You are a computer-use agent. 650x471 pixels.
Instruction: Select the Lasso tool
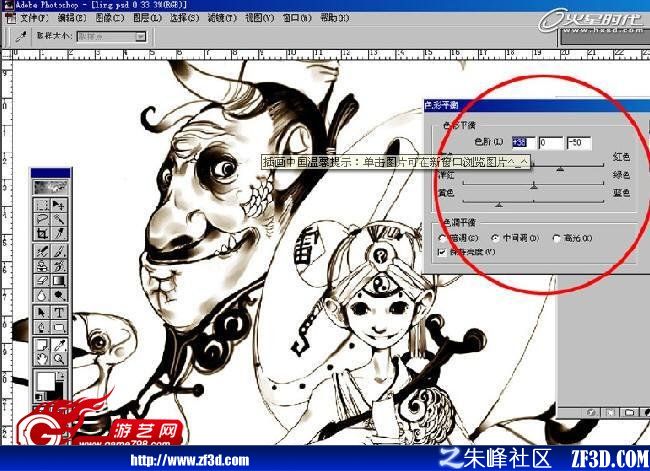(x=41, y=219)
